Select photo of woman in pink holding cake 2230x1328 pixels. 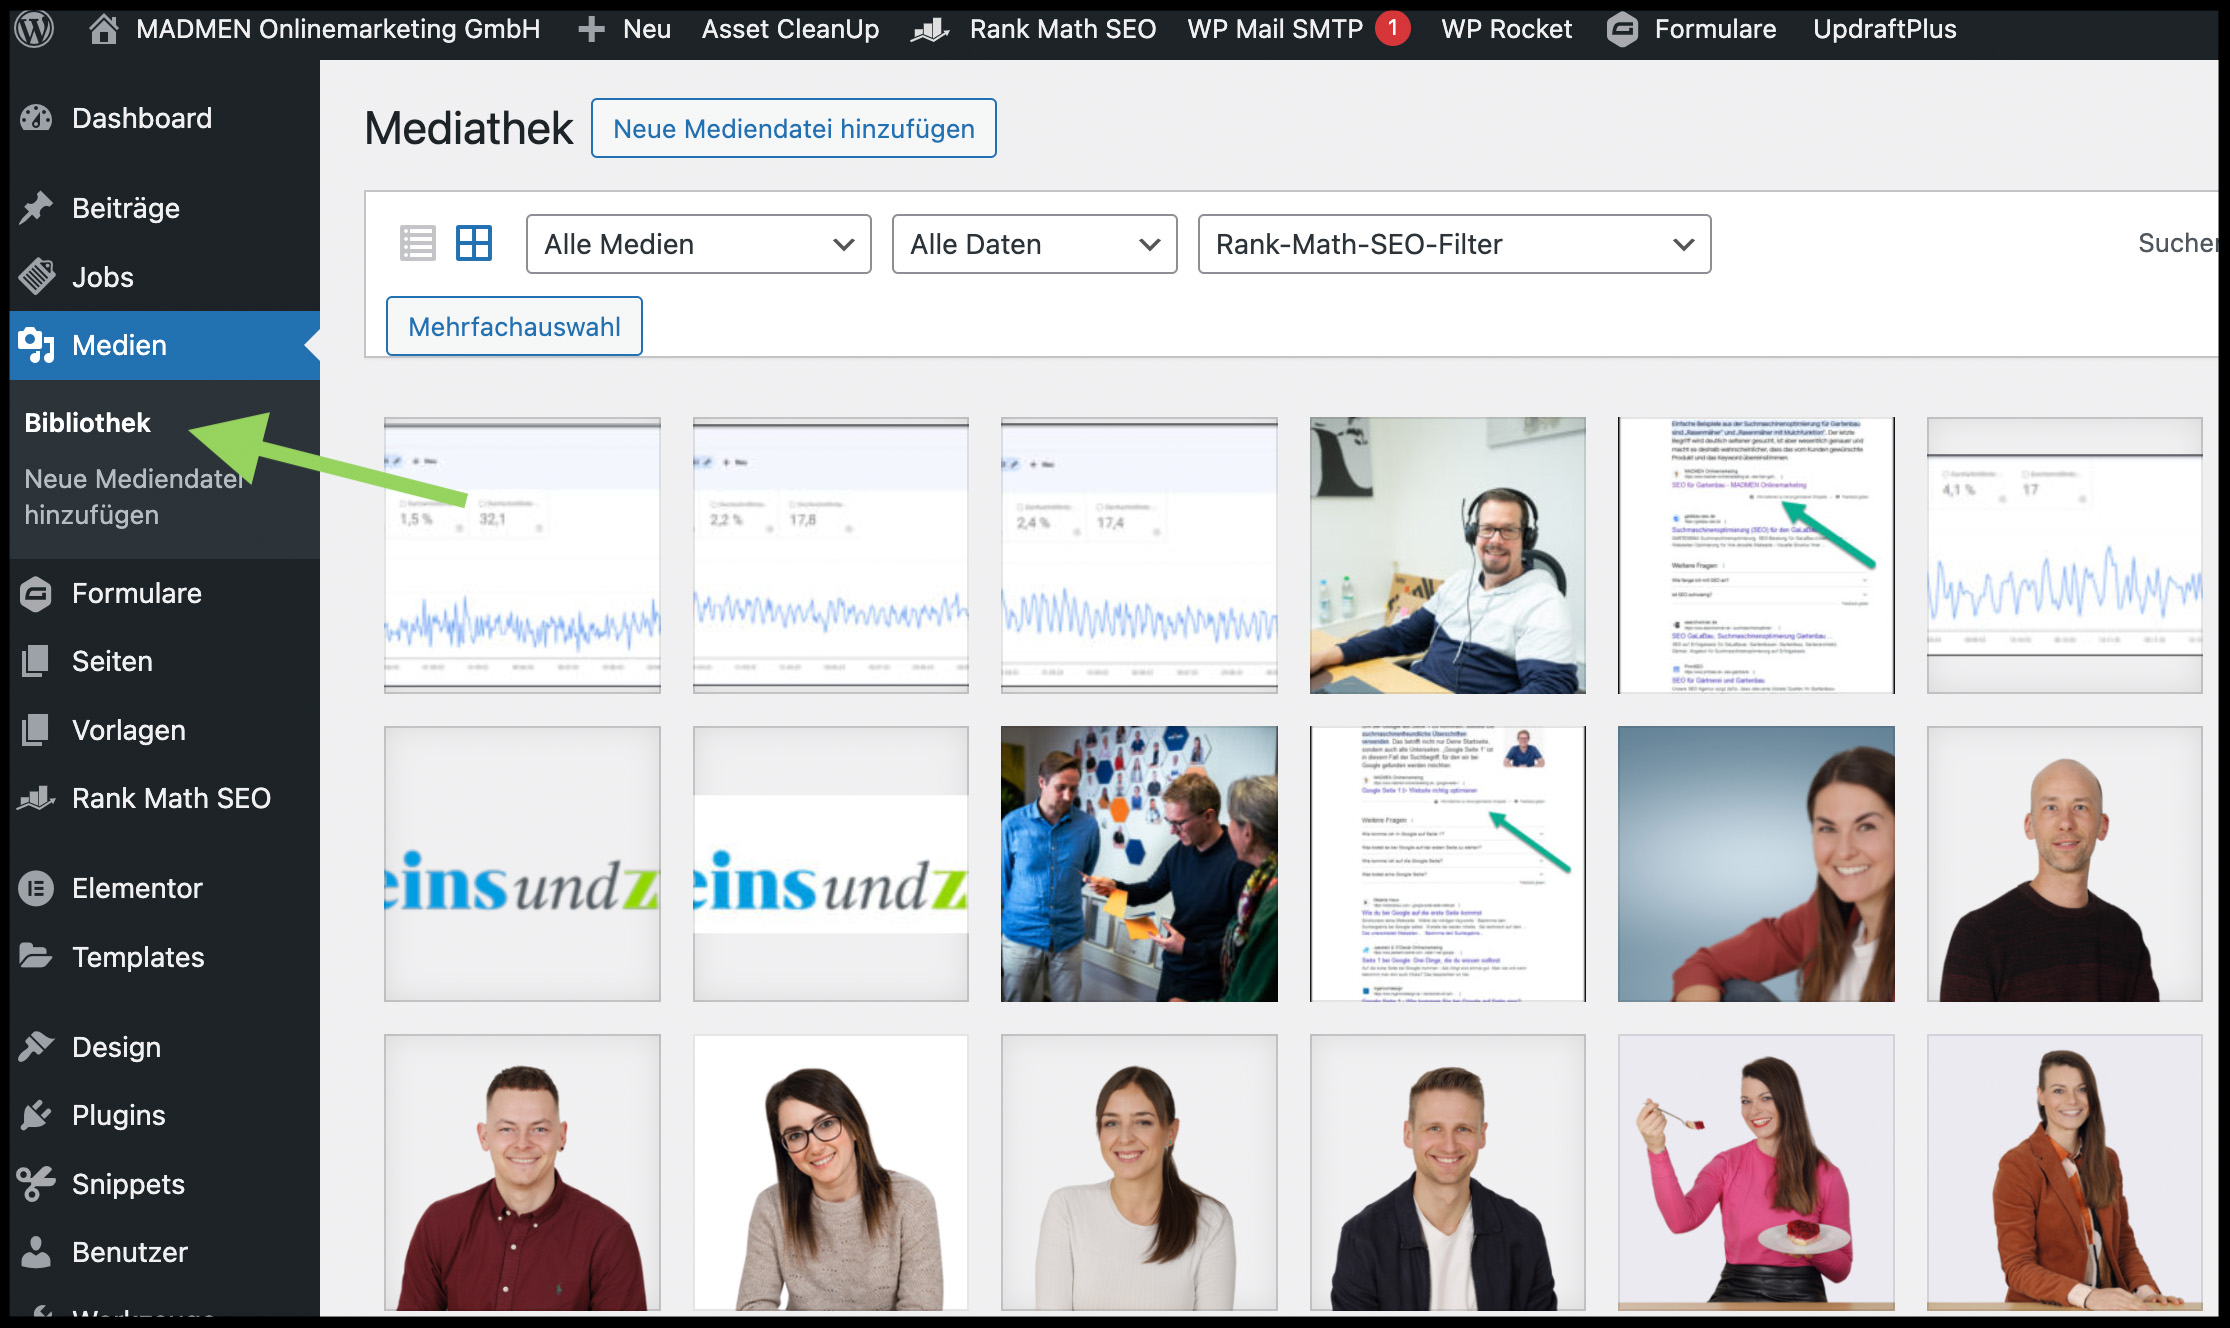(1756, 1172)
